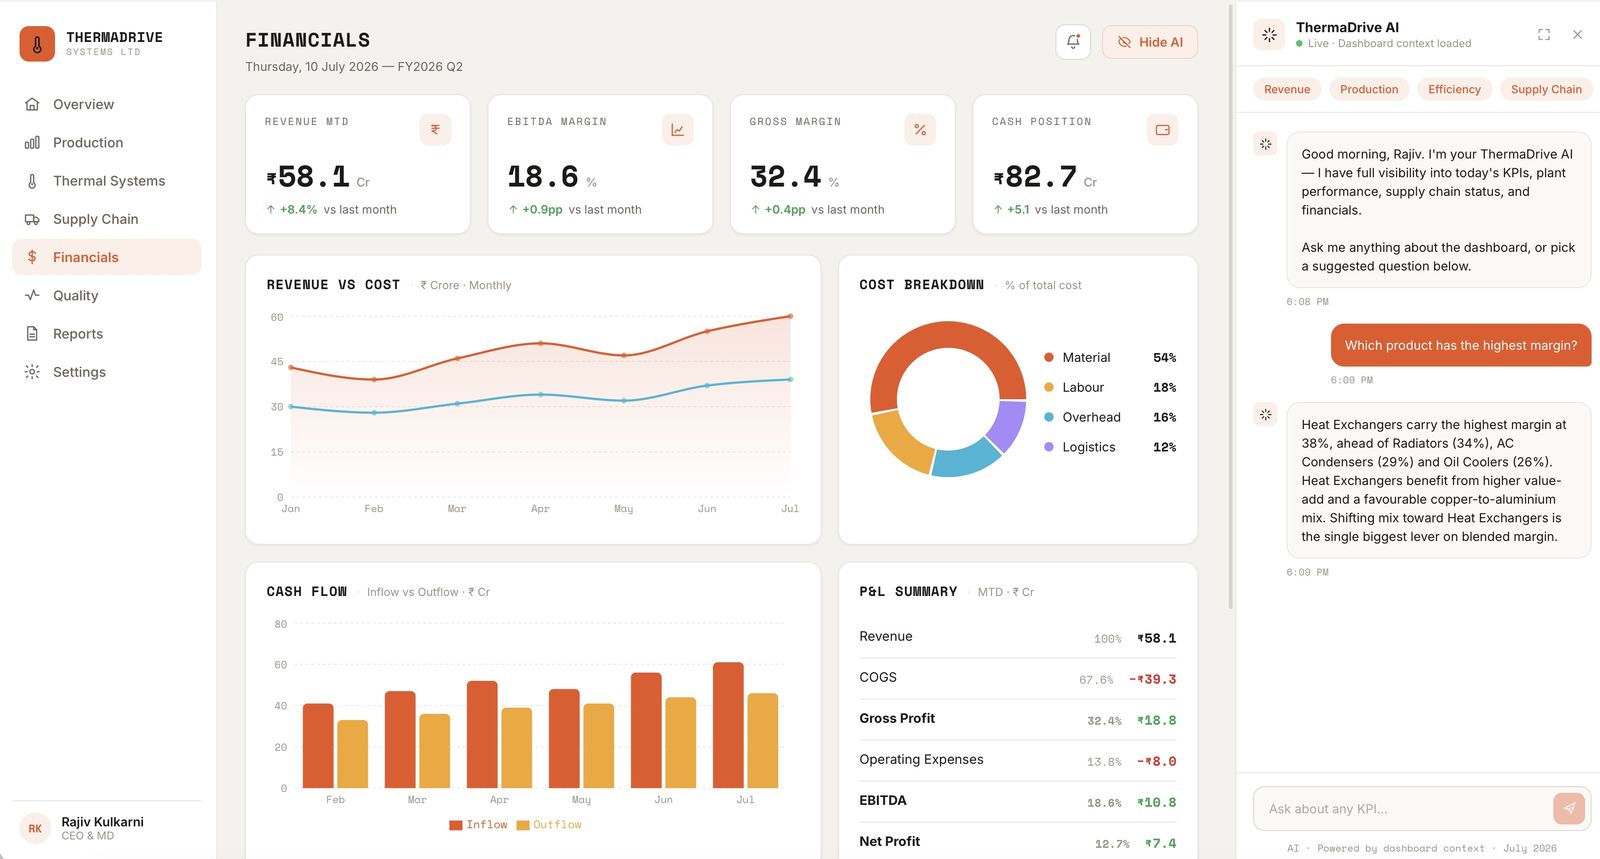Click the Labour 18% legend row
1600x859 pixels.
coord(1110,387)
